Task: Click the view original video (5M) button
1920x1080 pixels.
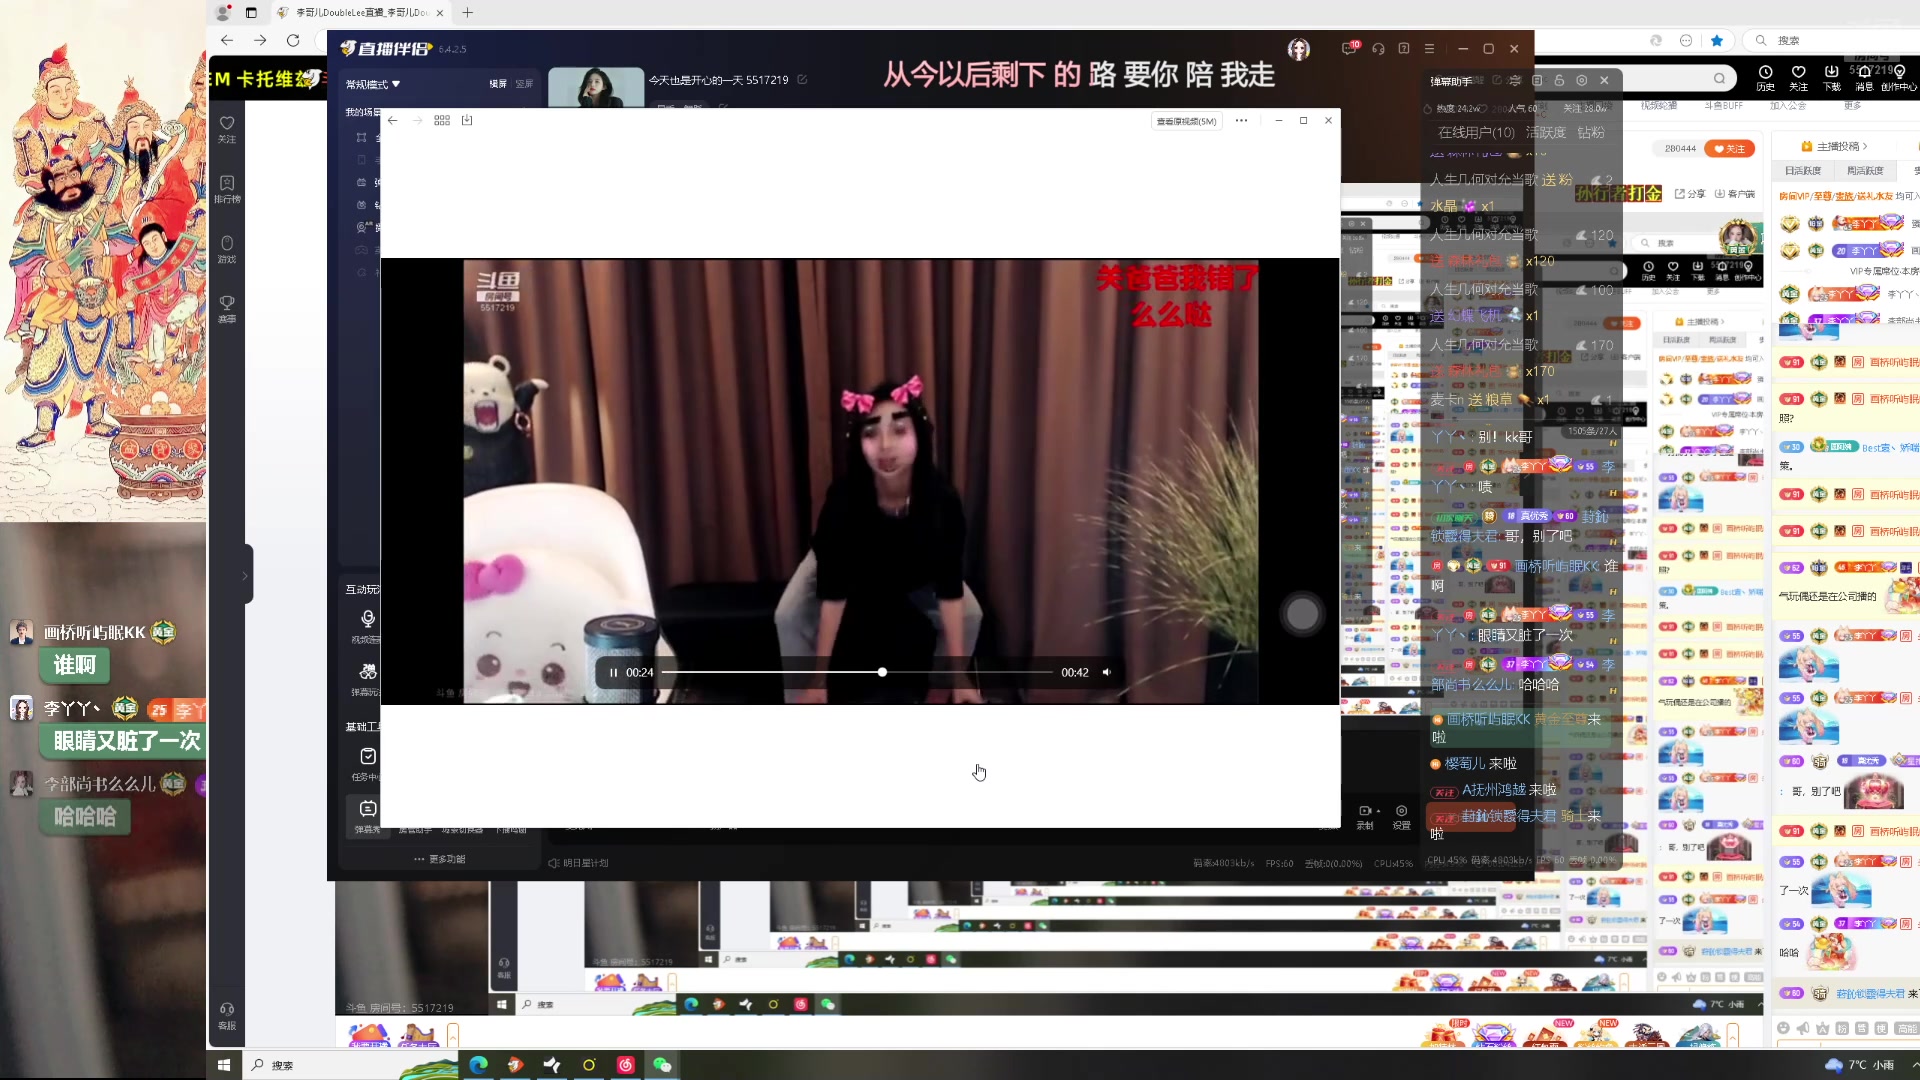Action: (x=1186, y=121)
